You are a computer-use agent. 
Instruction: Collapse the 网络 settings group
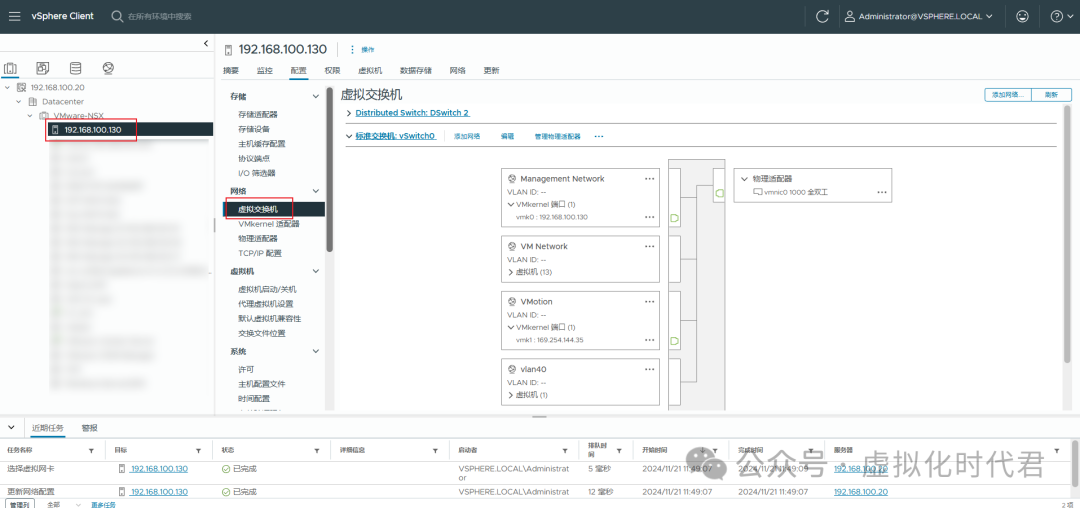click(x=316, y=191)
